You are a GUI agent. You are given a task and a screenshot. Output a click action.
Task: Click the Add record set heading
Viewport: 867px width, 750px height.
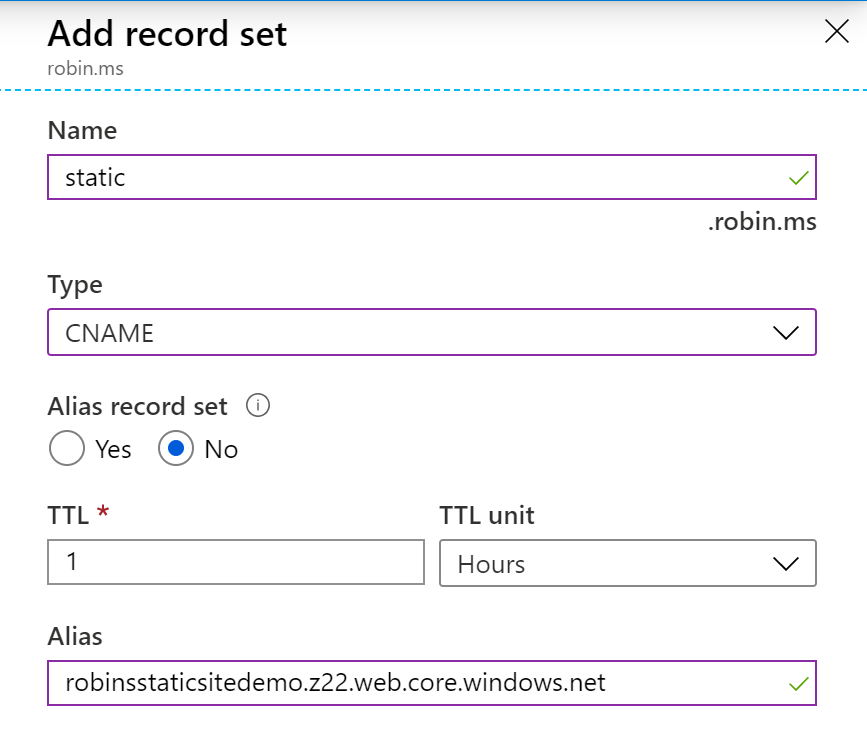[x=167, y=34]
